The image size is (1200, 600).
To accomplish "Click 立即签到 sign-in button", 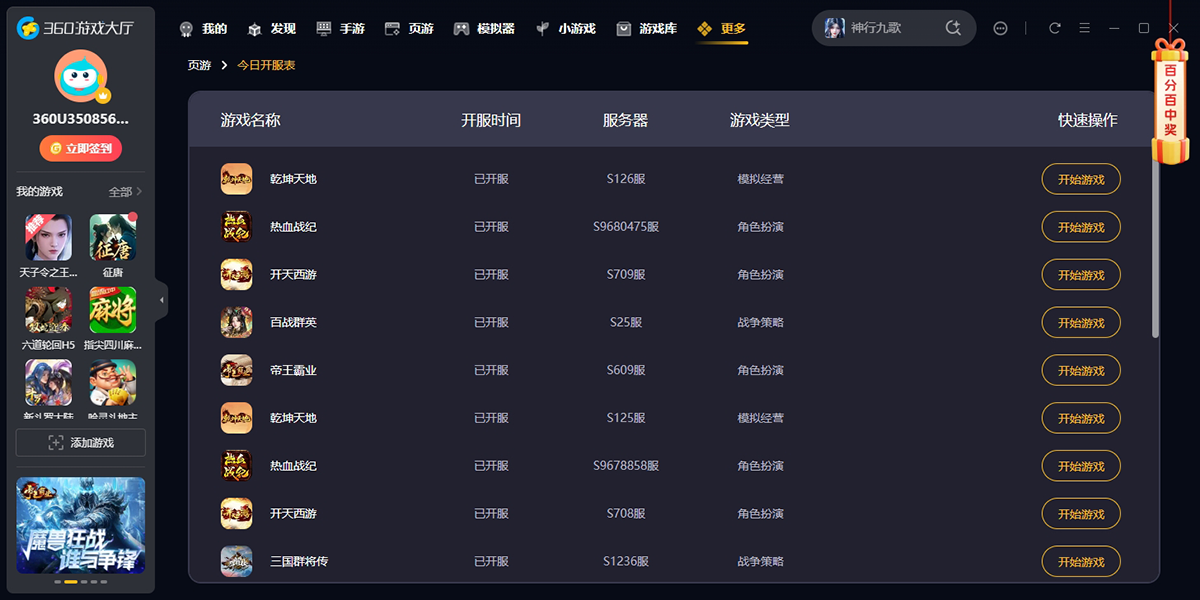I will tap(81, 148).
